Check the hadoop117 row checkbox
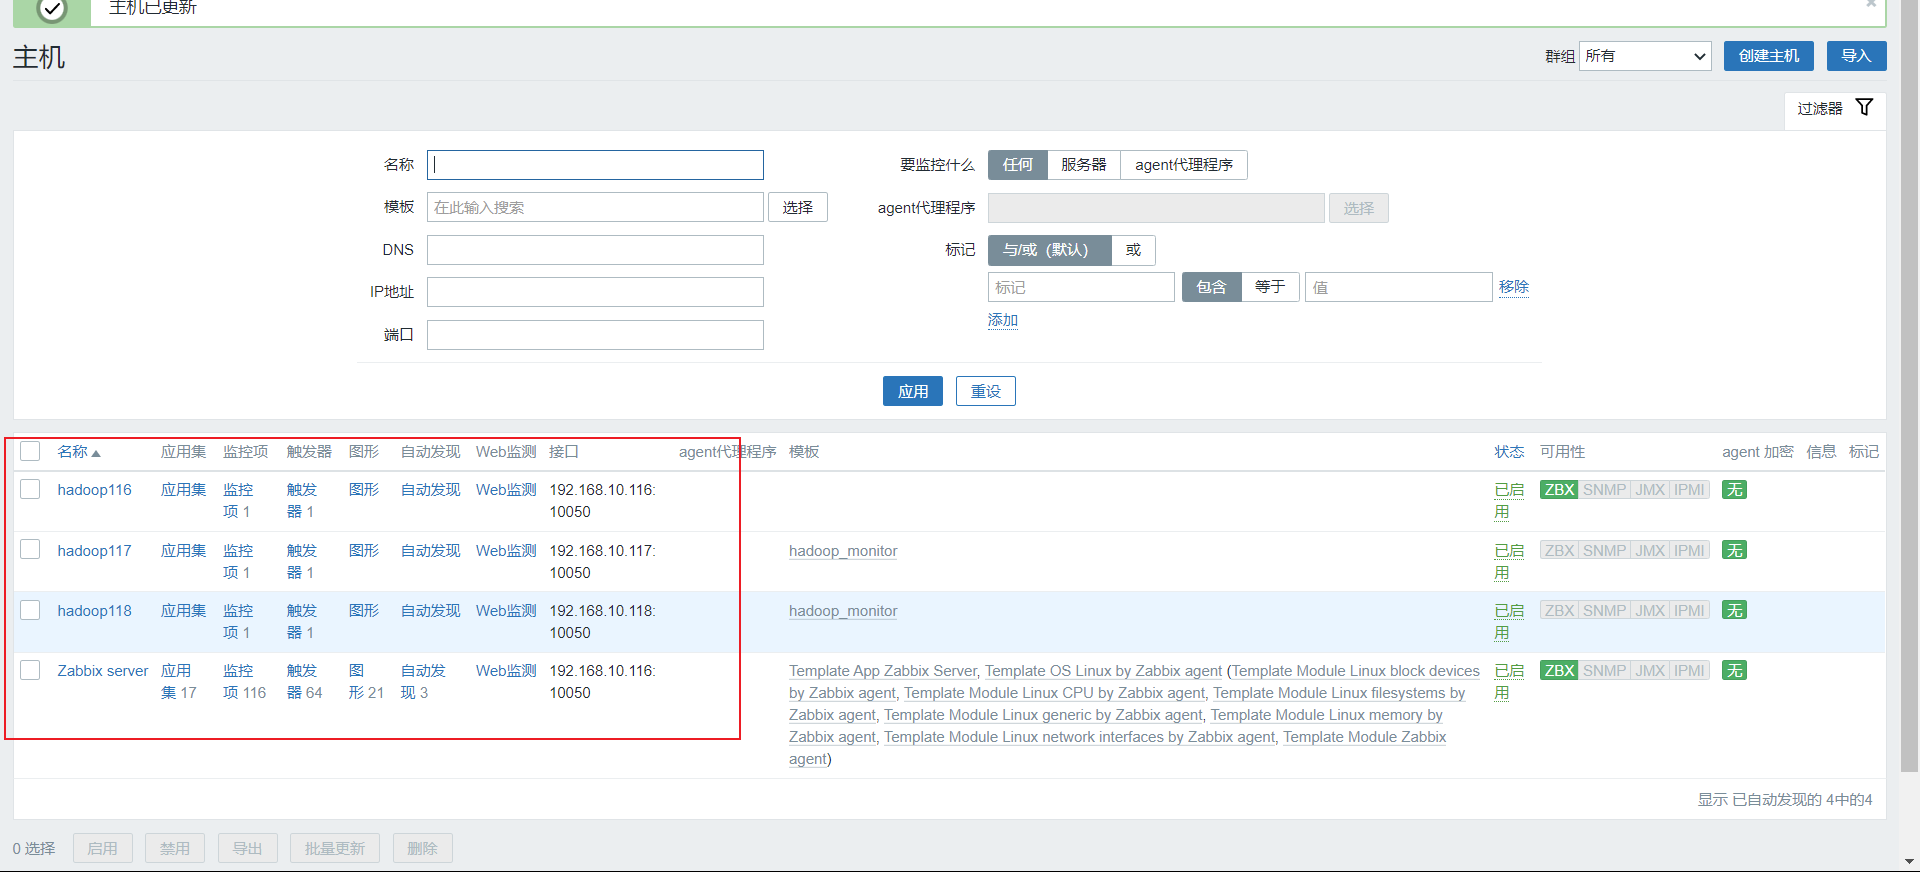This screenshot has height=872, width=1920. [x=30, y=549]
